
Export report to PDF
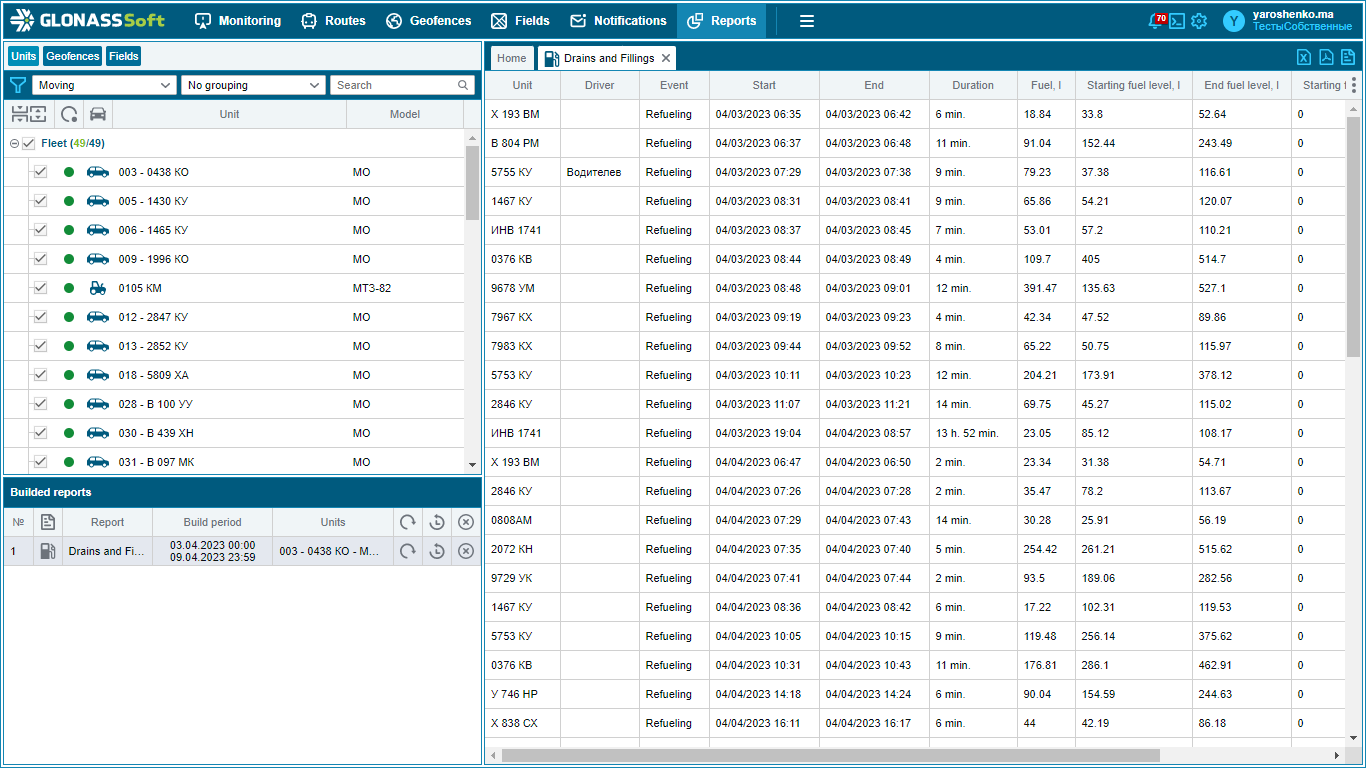(1326, 57)
